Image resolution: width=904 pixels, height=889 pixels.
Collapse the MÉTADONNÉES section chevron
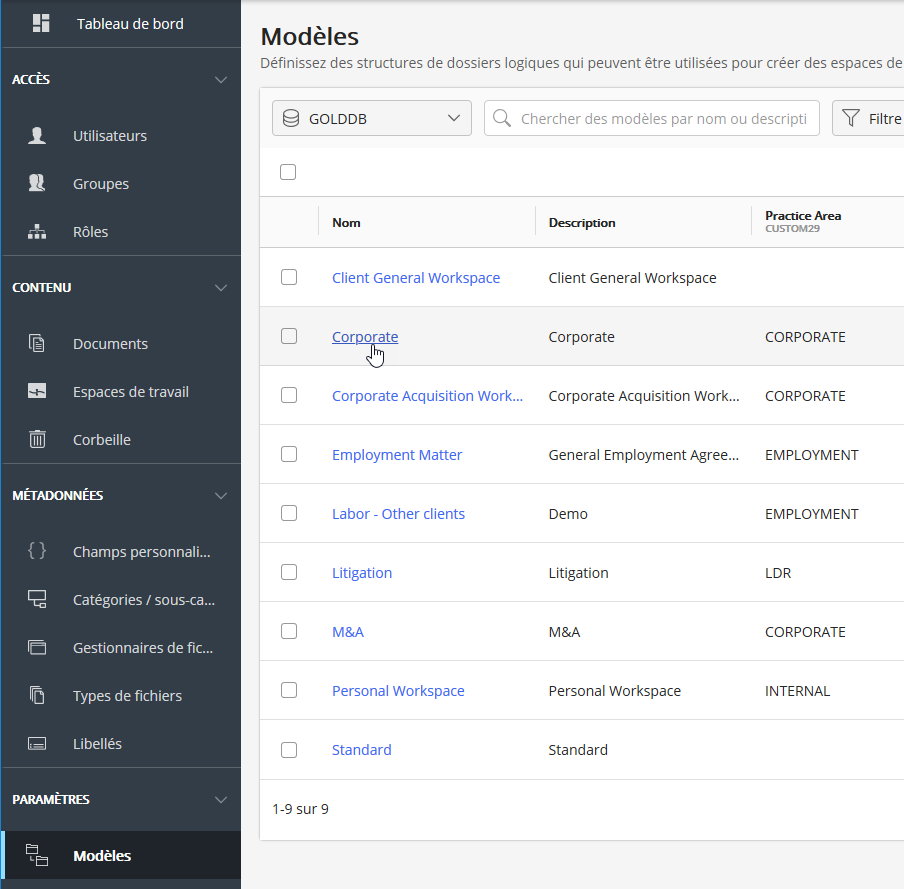[x=221, y=496]
